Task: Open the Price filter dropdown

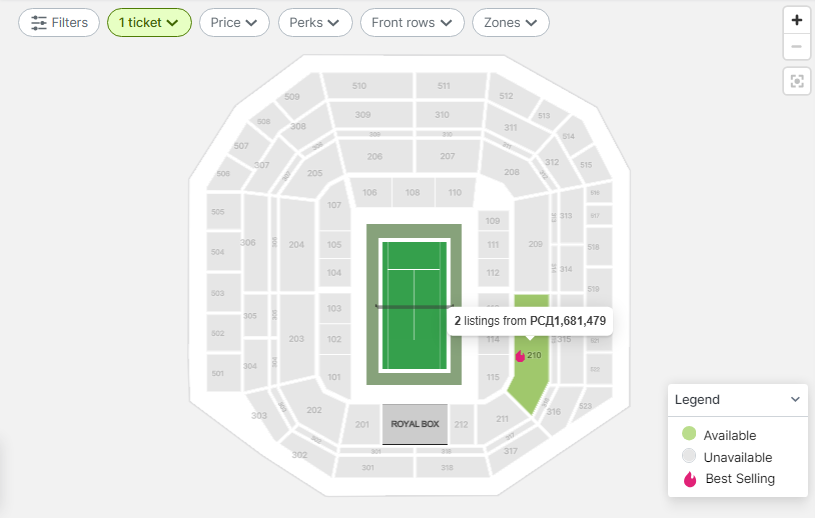Action: [234, 22]
